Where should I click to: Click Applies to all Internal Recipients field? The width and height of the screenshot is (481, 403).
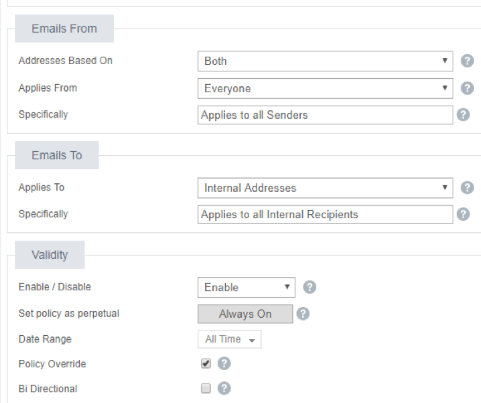[325, 214]
